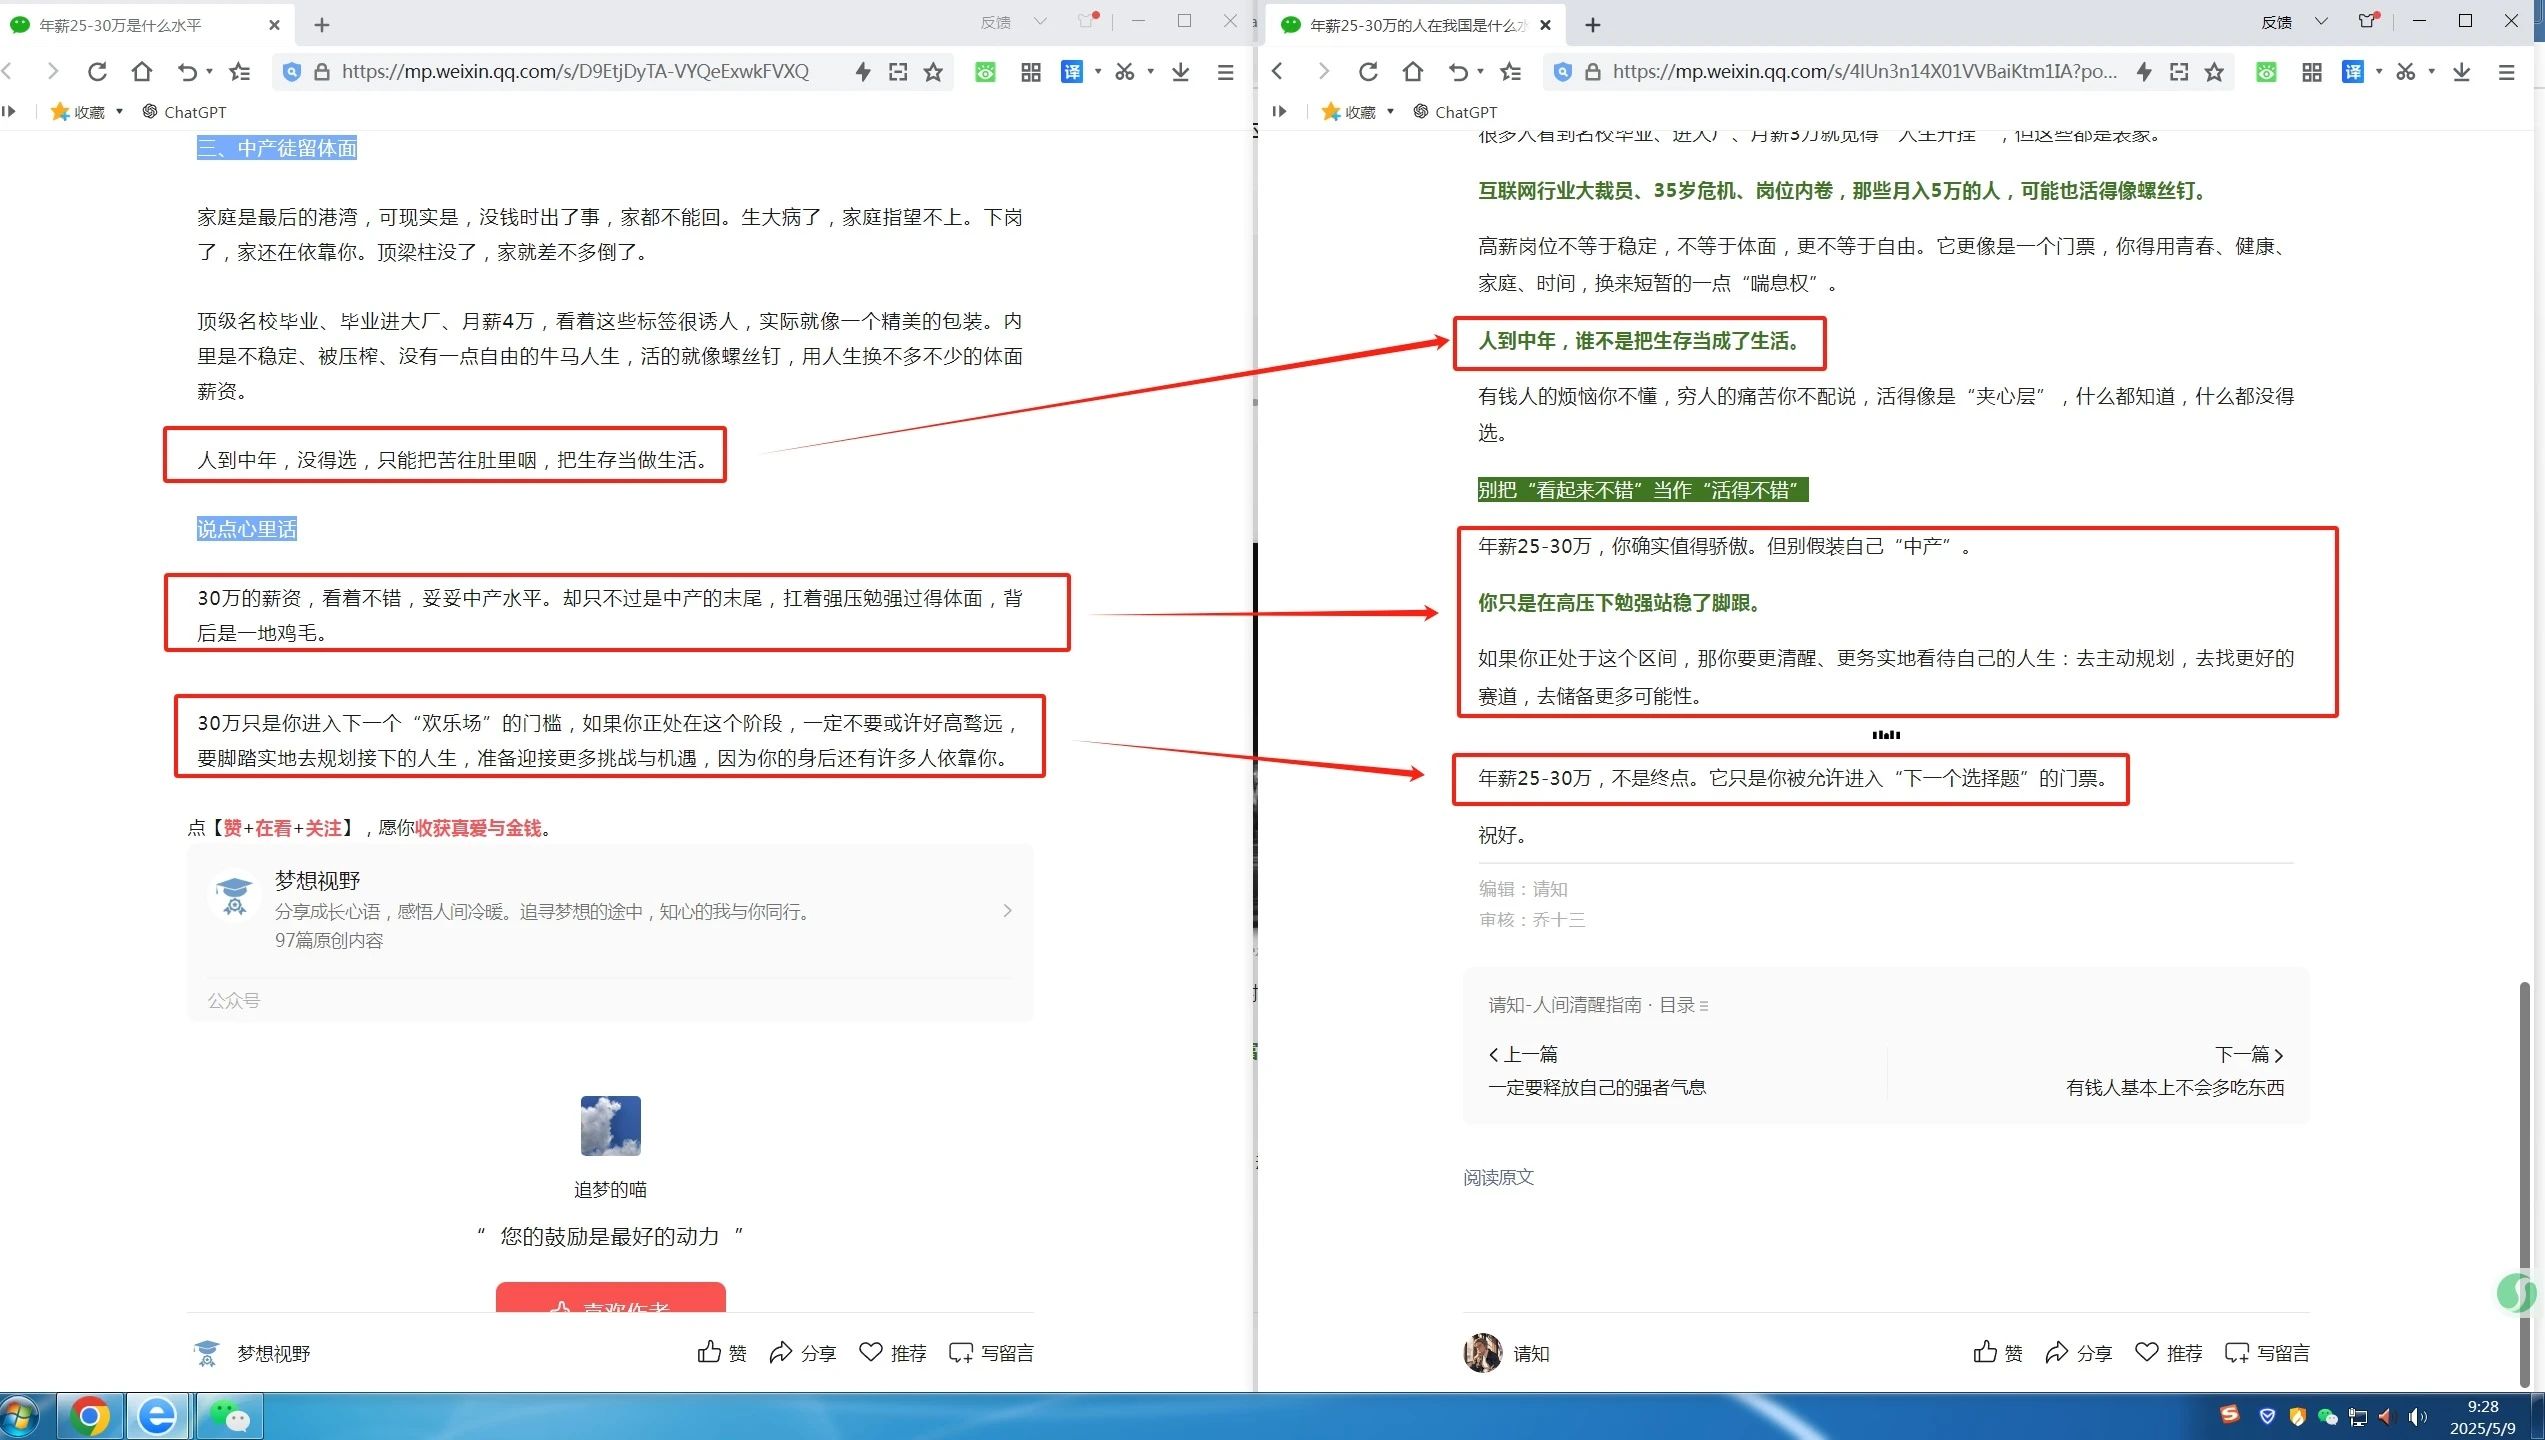Image resolution: width=2545 pixels, height=1440 pixels.
Task: Open Chrome from the Windows taskbar
Action: tap(89, 1416)
